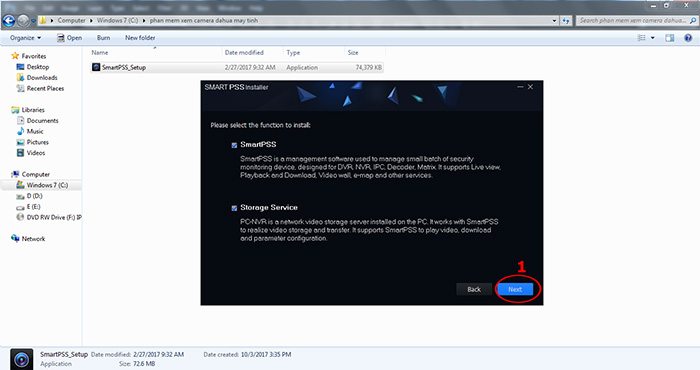Viewport: 700px width, 370px height.
Task: Select the Network icon in sidebar
Action: (15, 239)
